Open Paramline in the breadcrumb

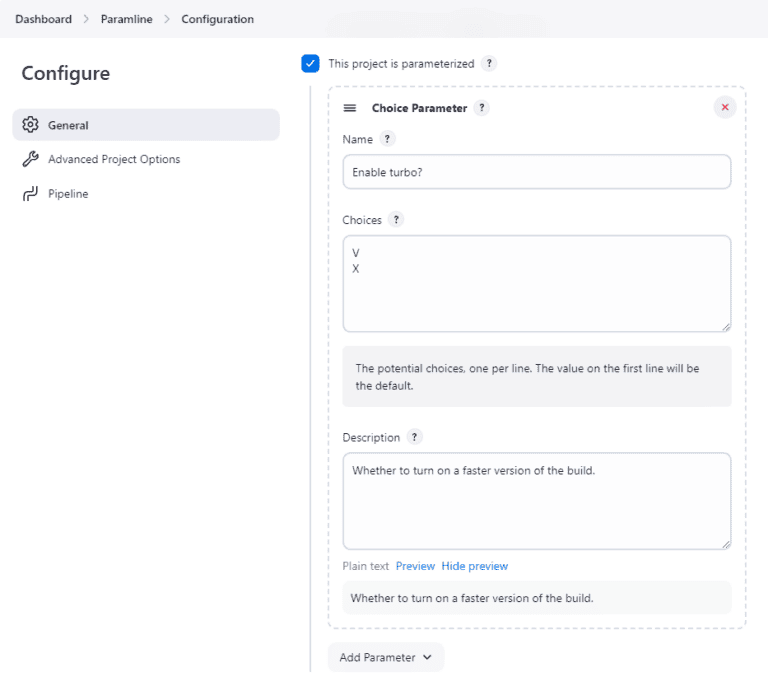point(126,19)
